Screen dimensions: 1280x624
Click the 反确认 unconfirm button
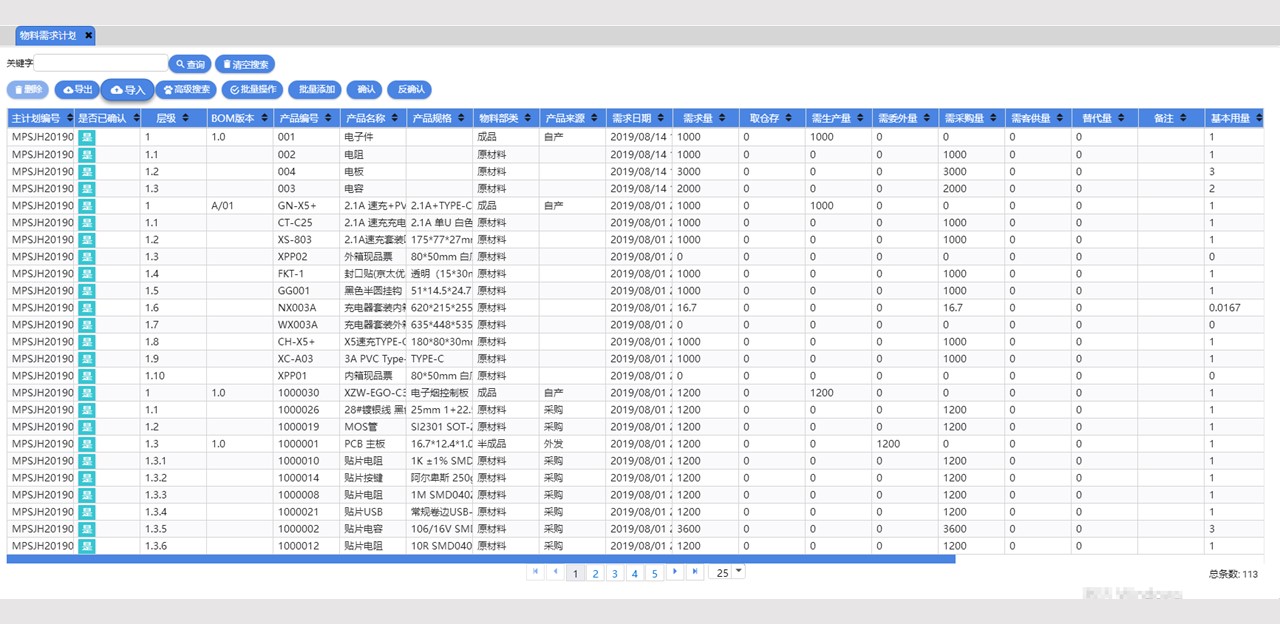411,89
